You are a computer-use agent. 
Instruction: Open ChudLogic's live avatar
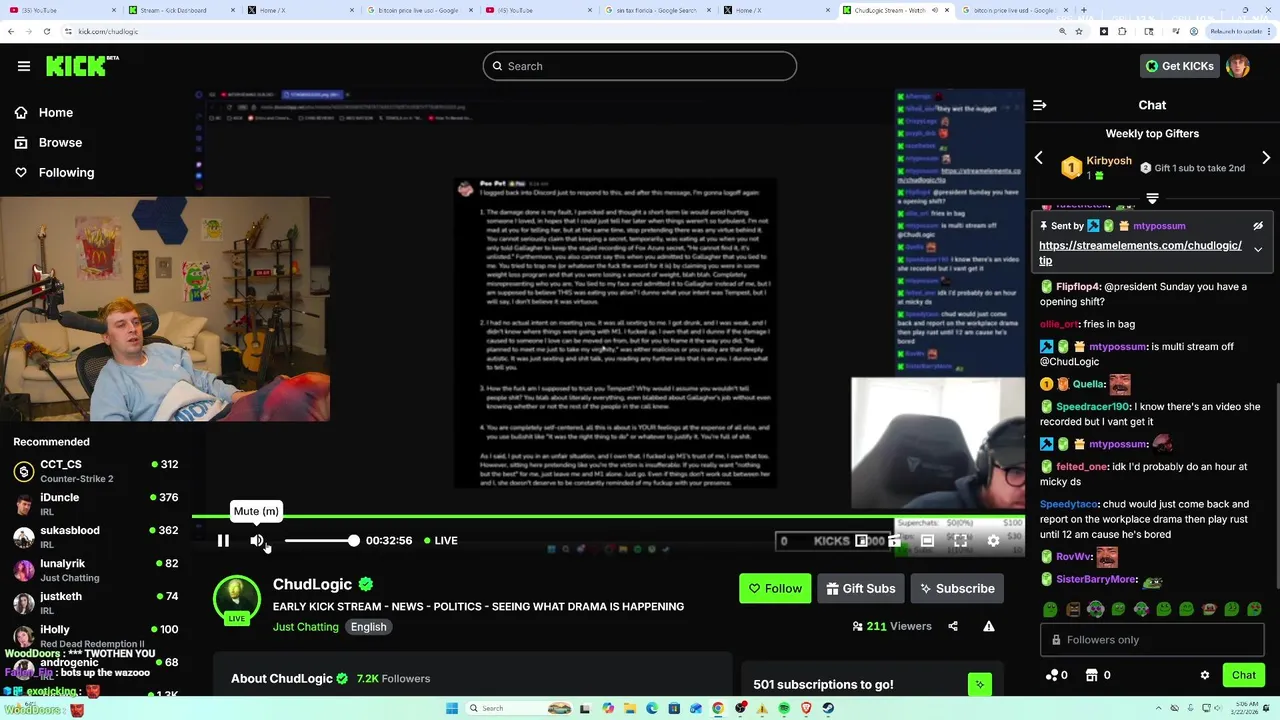237,600
